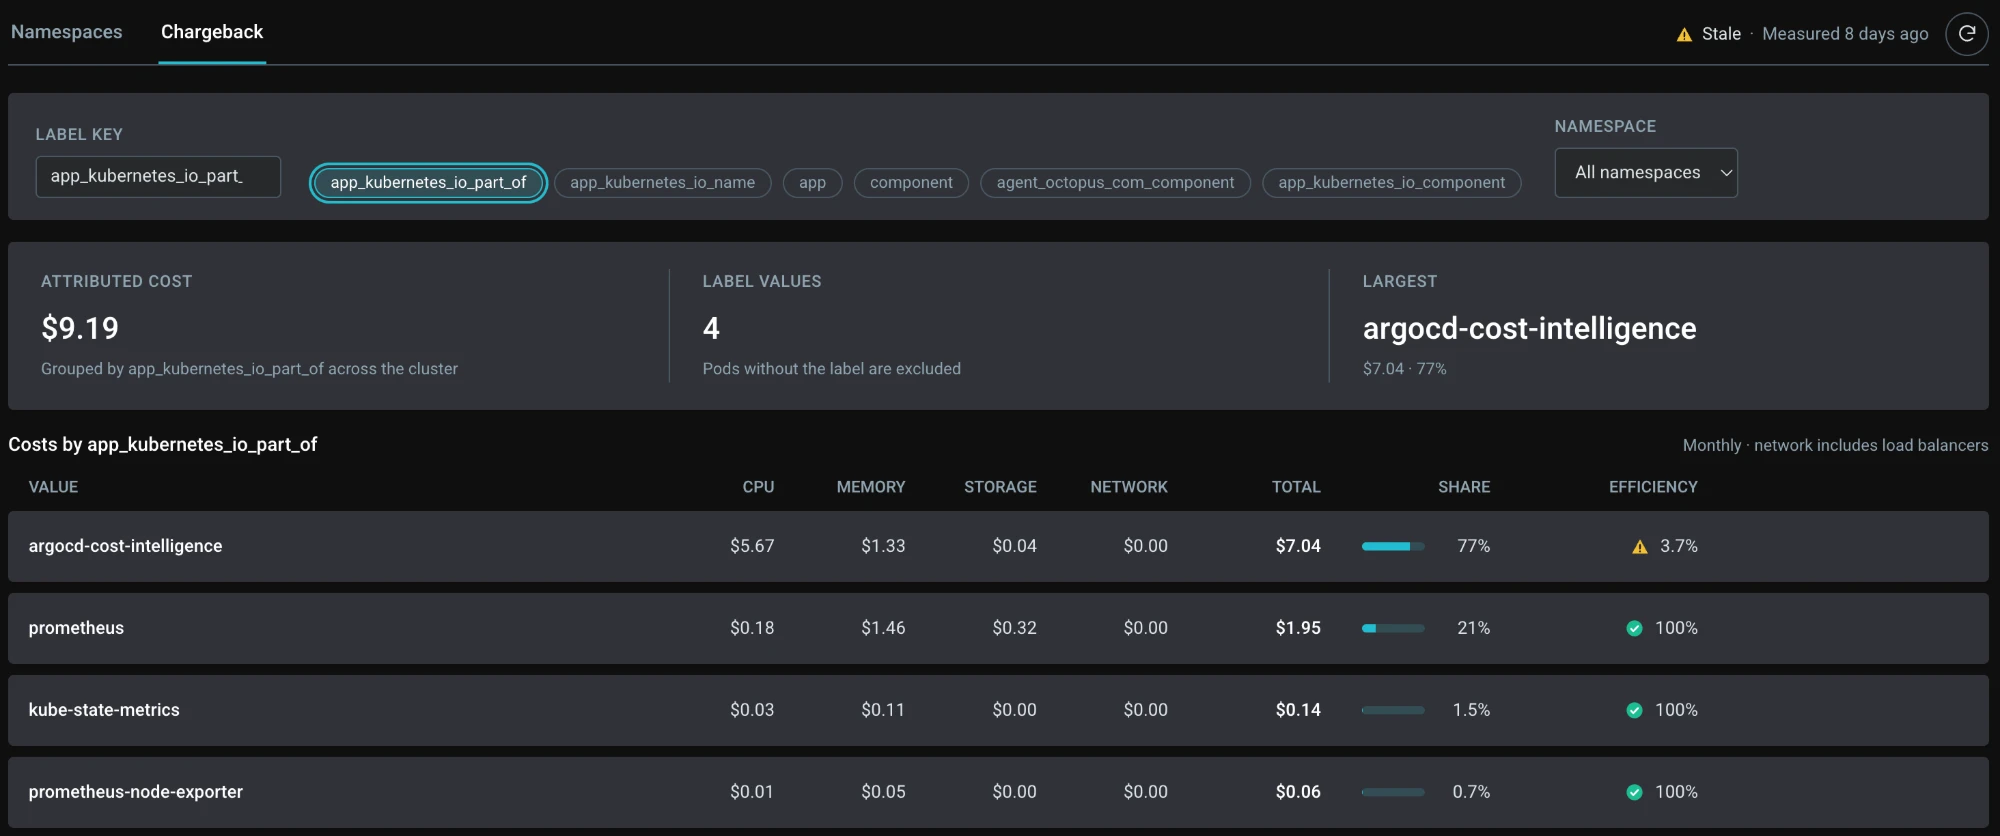
Task: Select the component label chip
Action: tap(911, 183)
